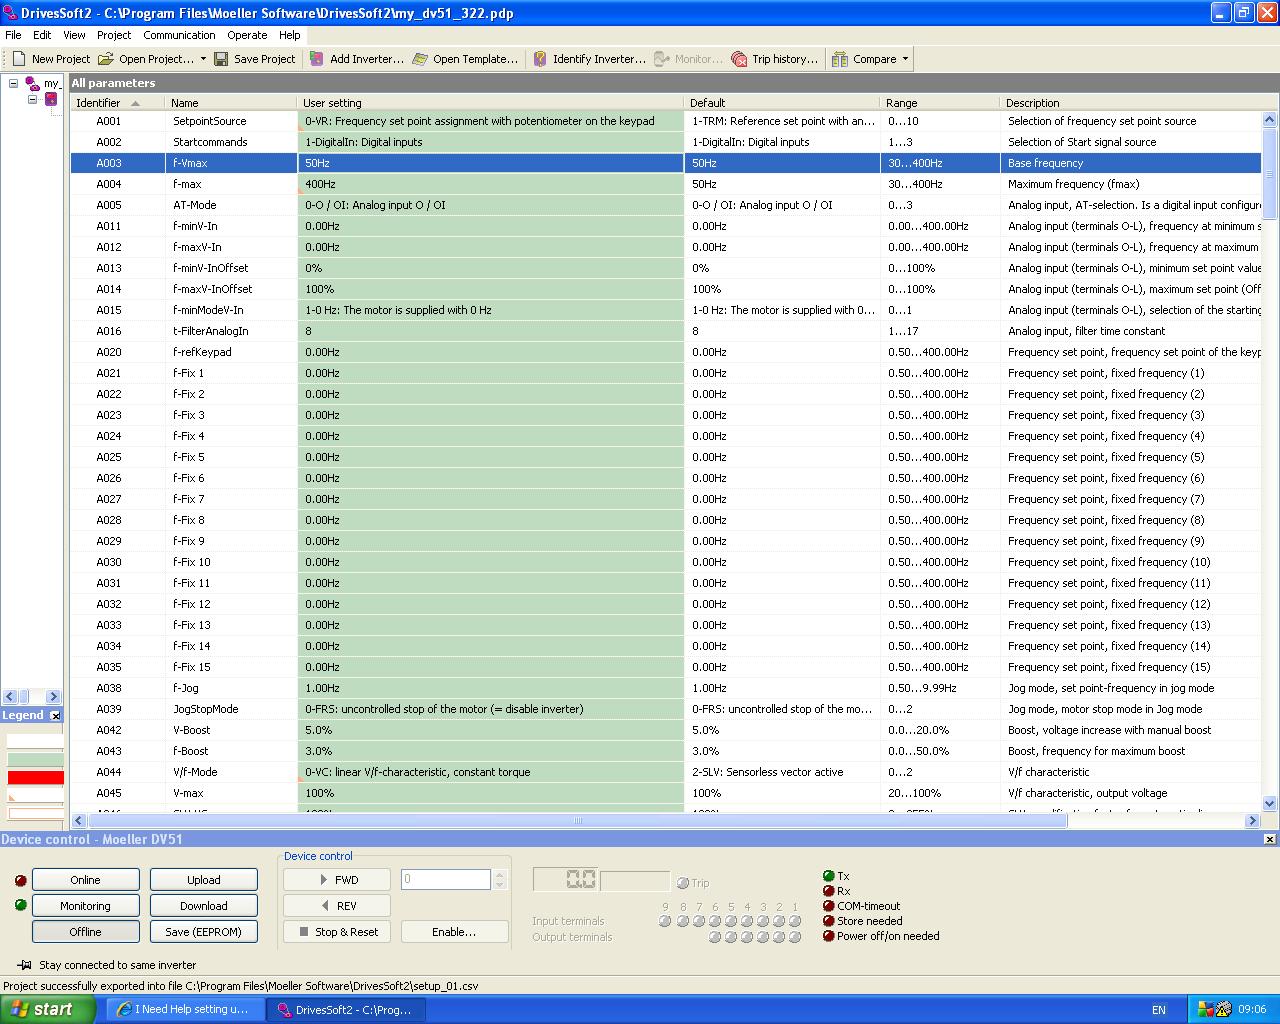
Task: Click the Trip history toolbar icon
Action: click(x=739, y=59)
